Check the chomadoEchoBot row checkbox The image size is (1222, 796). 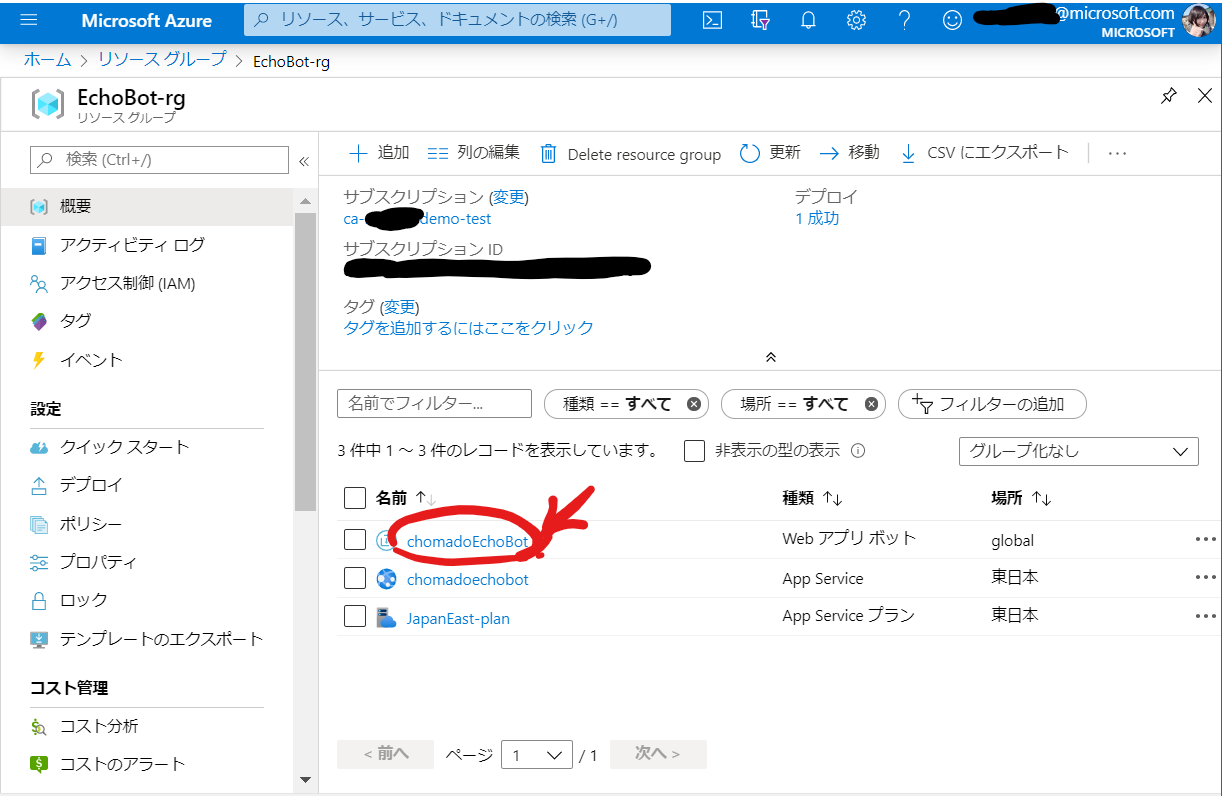pyautogui.click(x=355, y=540)
